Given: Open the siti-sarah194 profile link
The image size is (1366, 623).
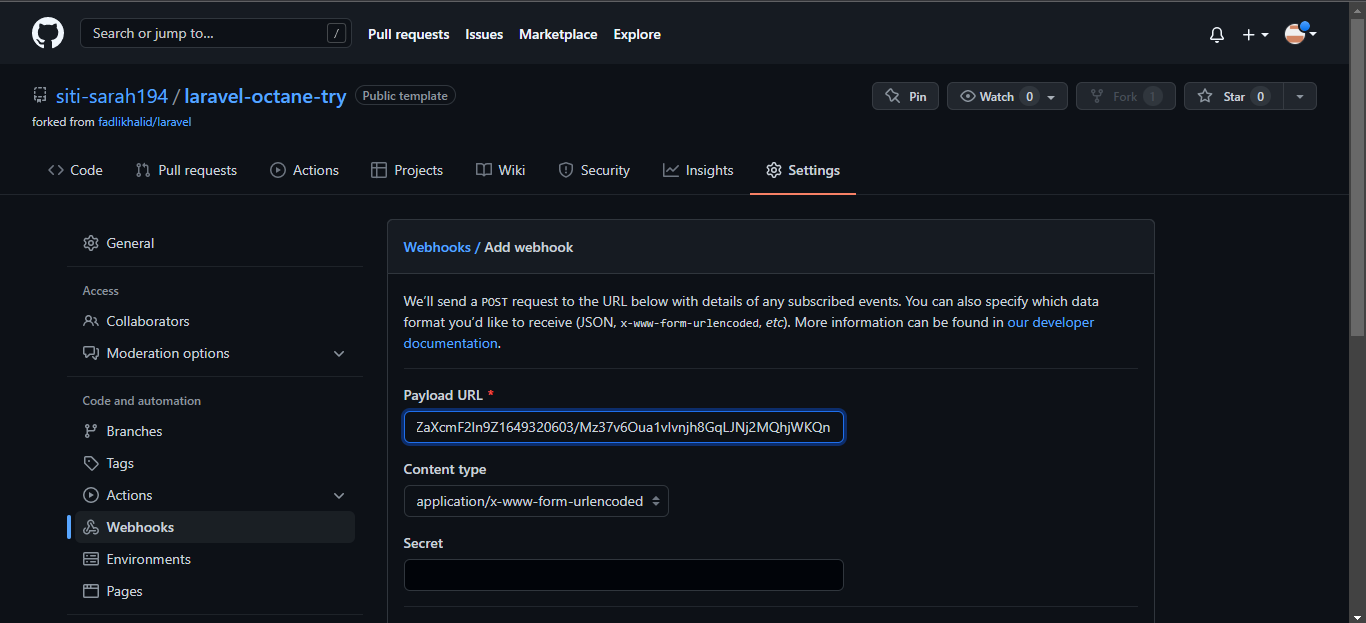Looking at the screenshot, I should [x=112, y=97].
